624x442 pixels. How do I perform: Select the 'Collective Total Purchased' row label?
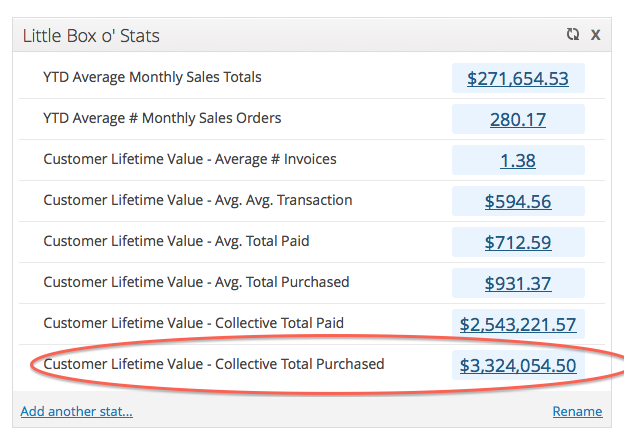pos(213,364)
